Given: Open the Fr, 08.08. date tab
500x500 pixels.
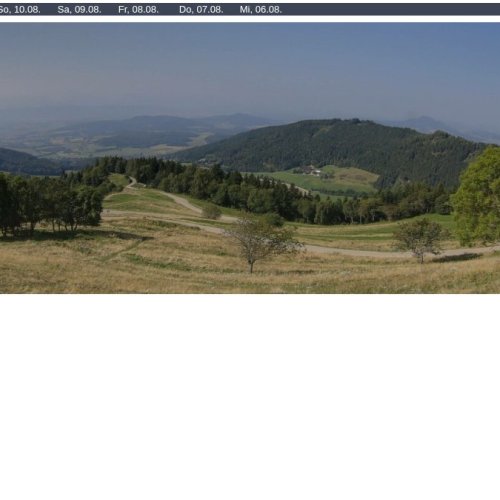Looking at the screenshot, I should click(x=138, y=10).
